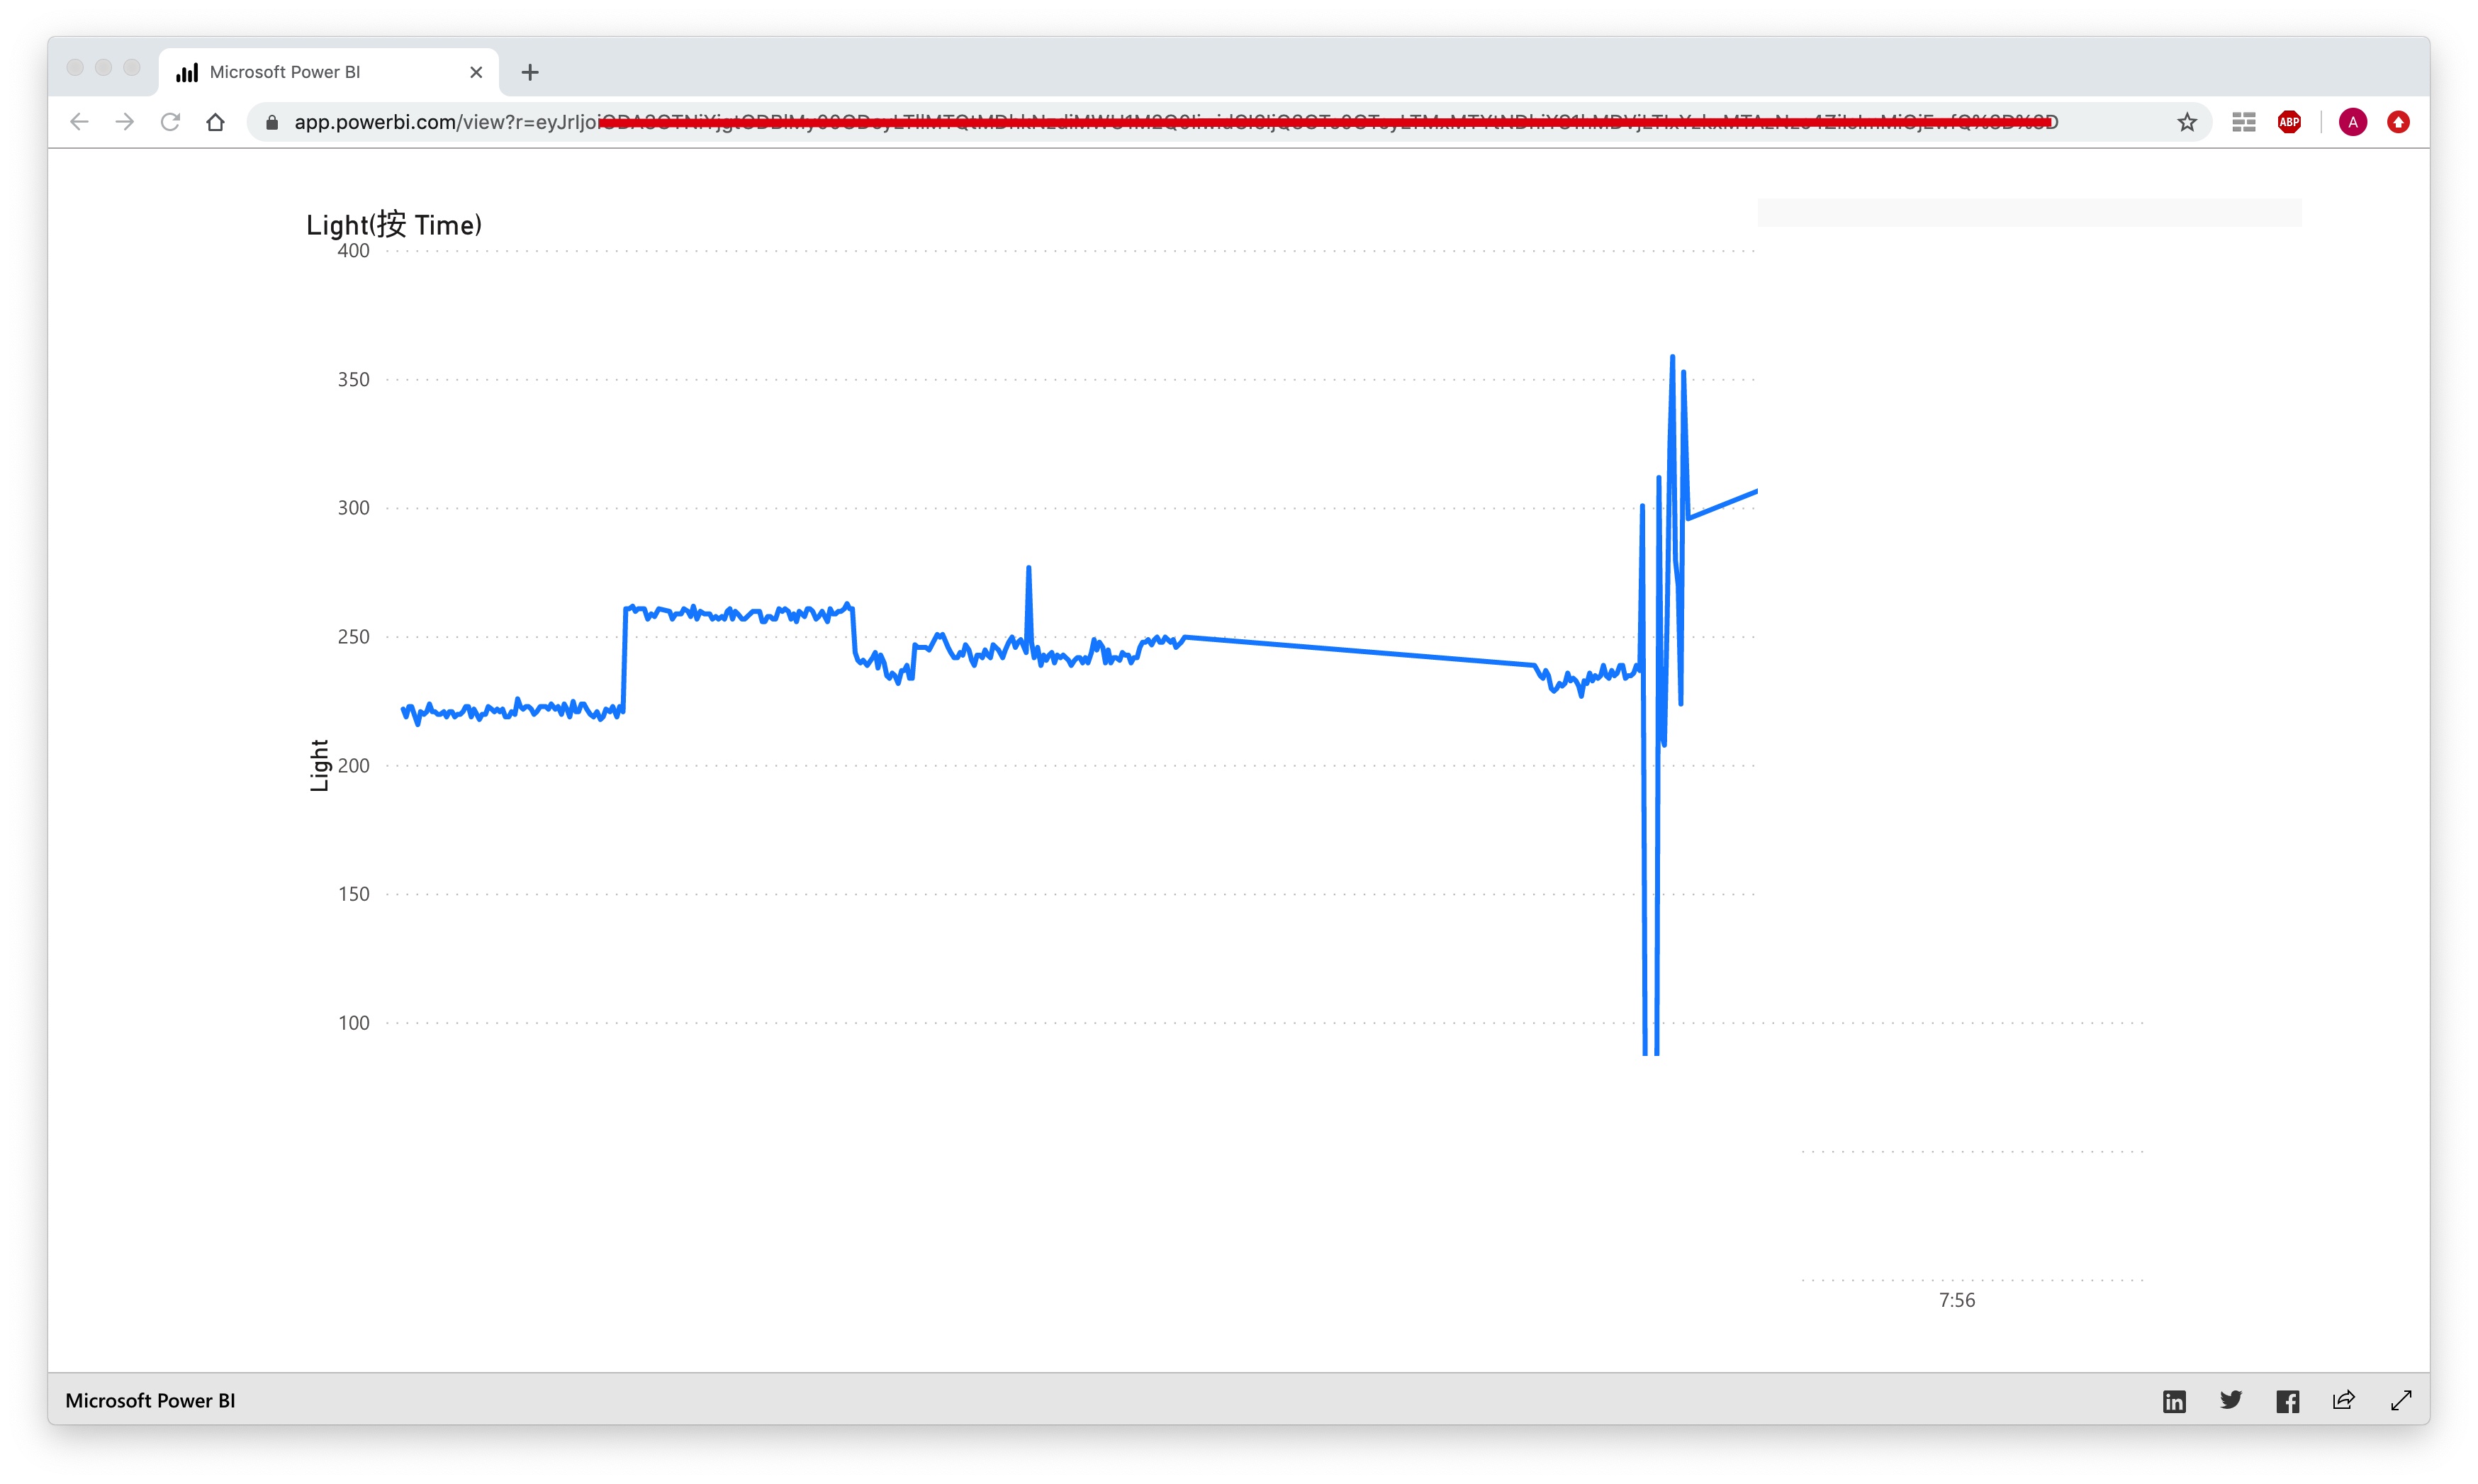Go to browser home page
The height and width of the screenshot is (1484, 2478).
click(216, 122)
